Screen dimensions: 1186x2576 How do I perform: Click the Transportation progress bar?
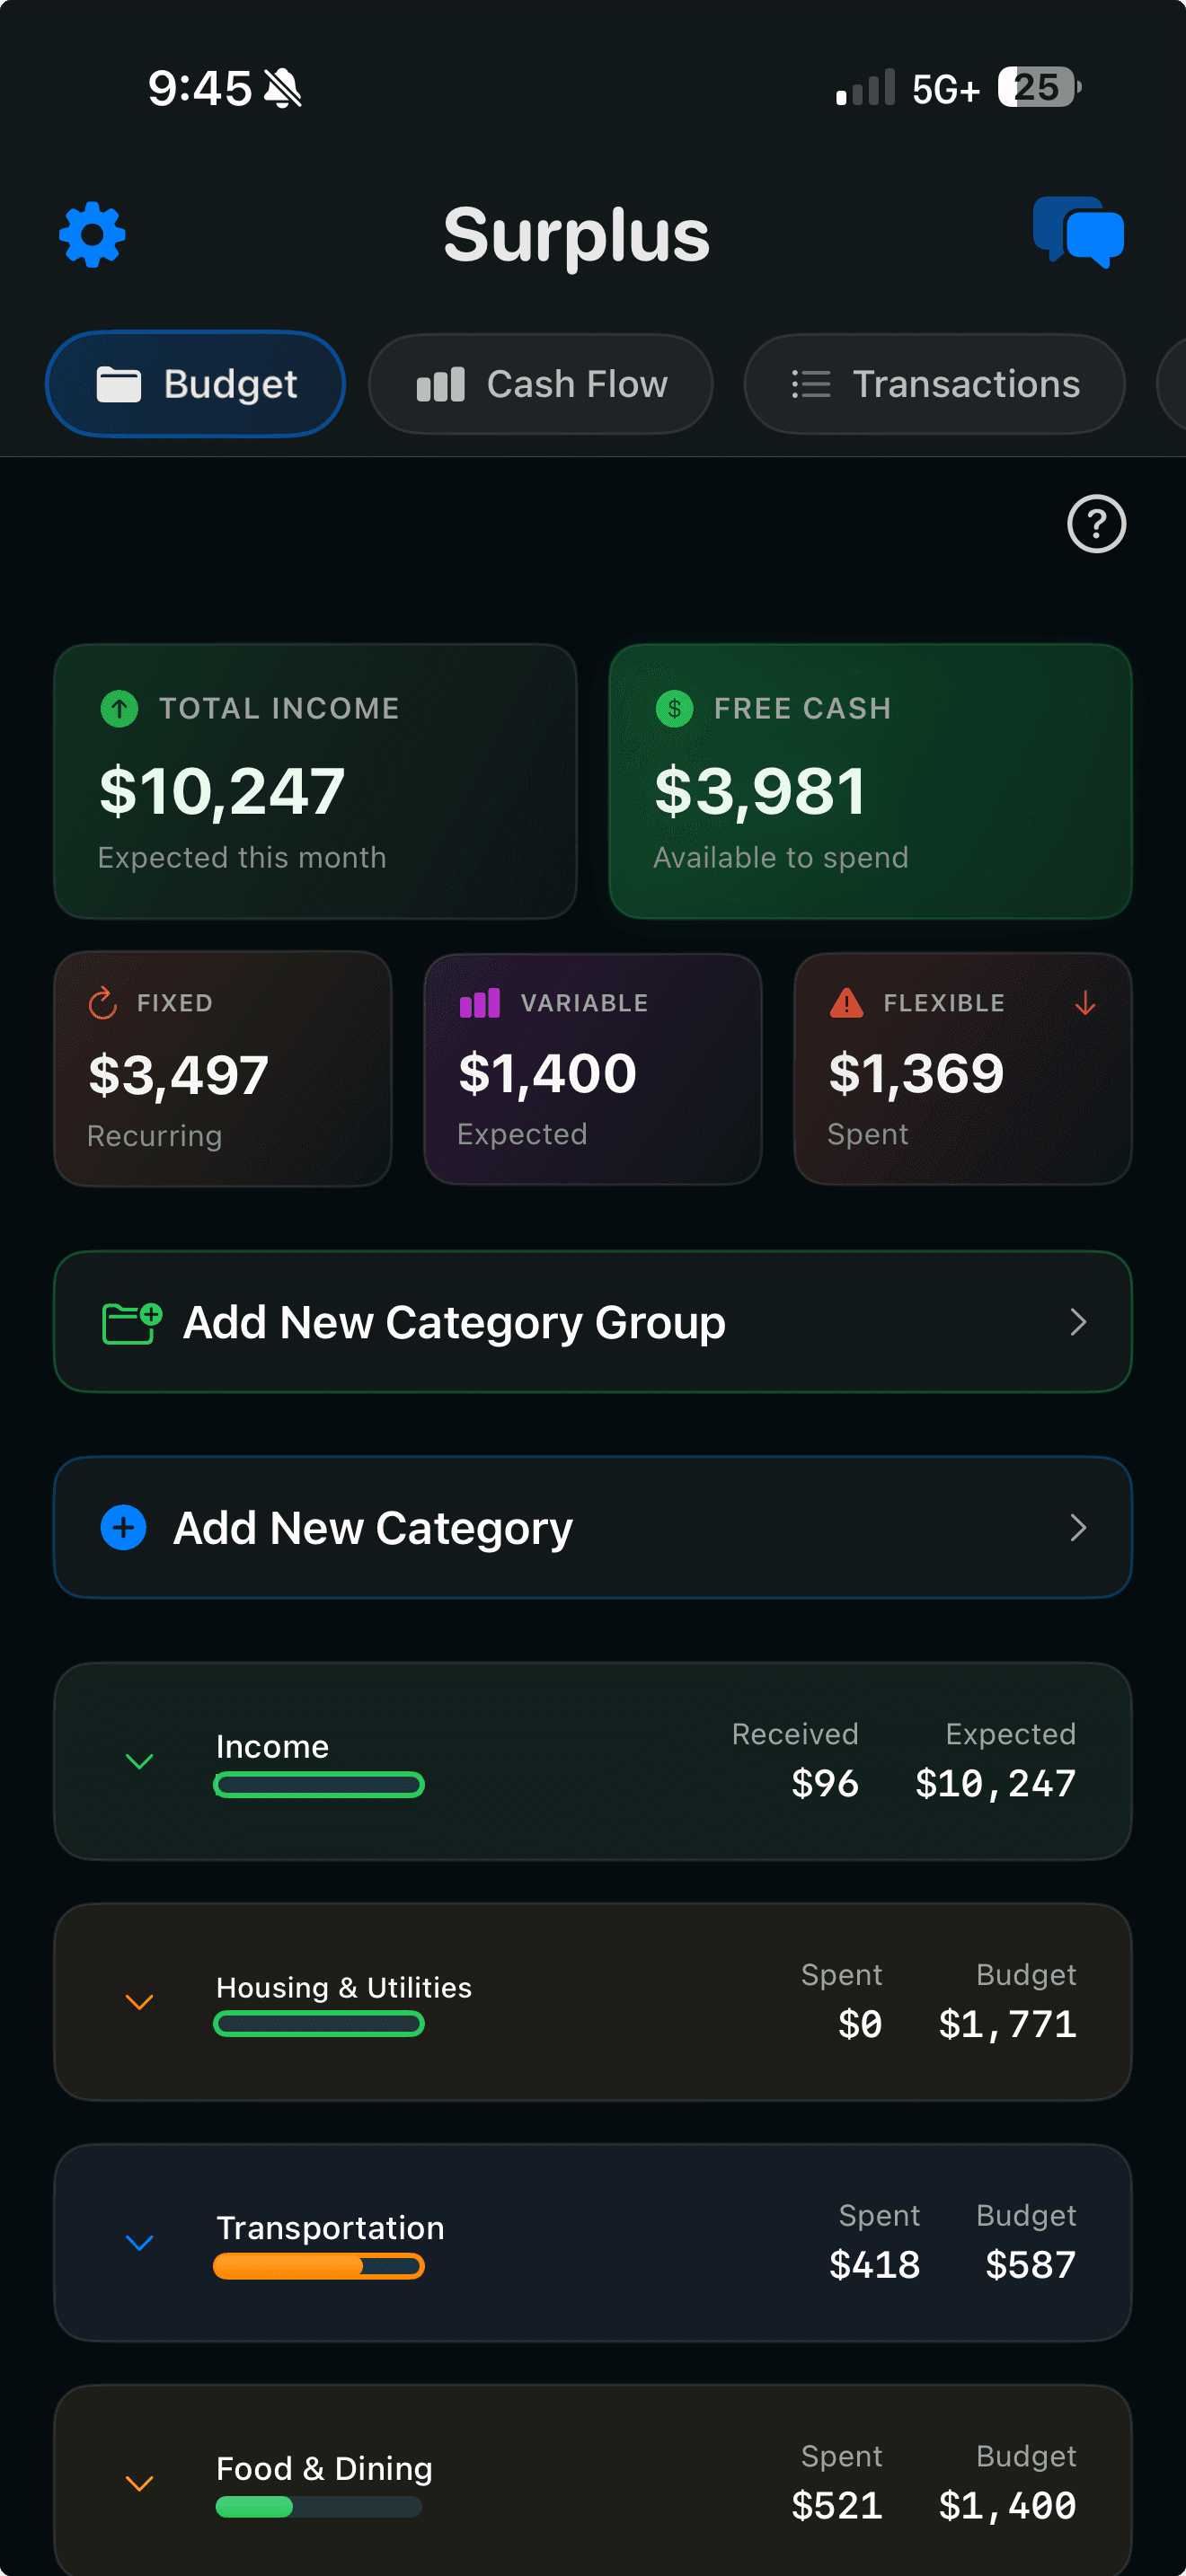pyautogui.click(x=318, y=2266)
